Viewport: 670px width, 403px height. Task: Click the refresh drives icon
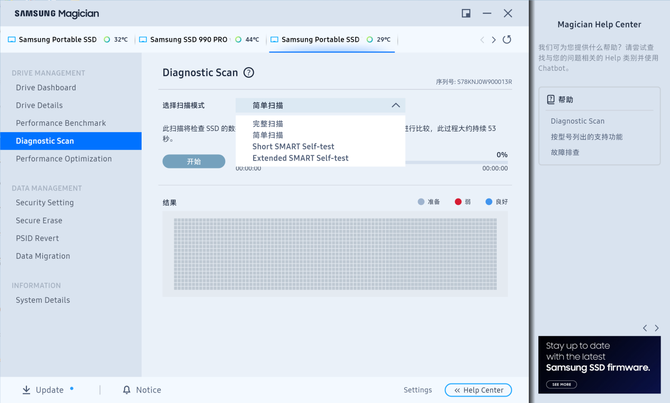click(x=507, y=40)
